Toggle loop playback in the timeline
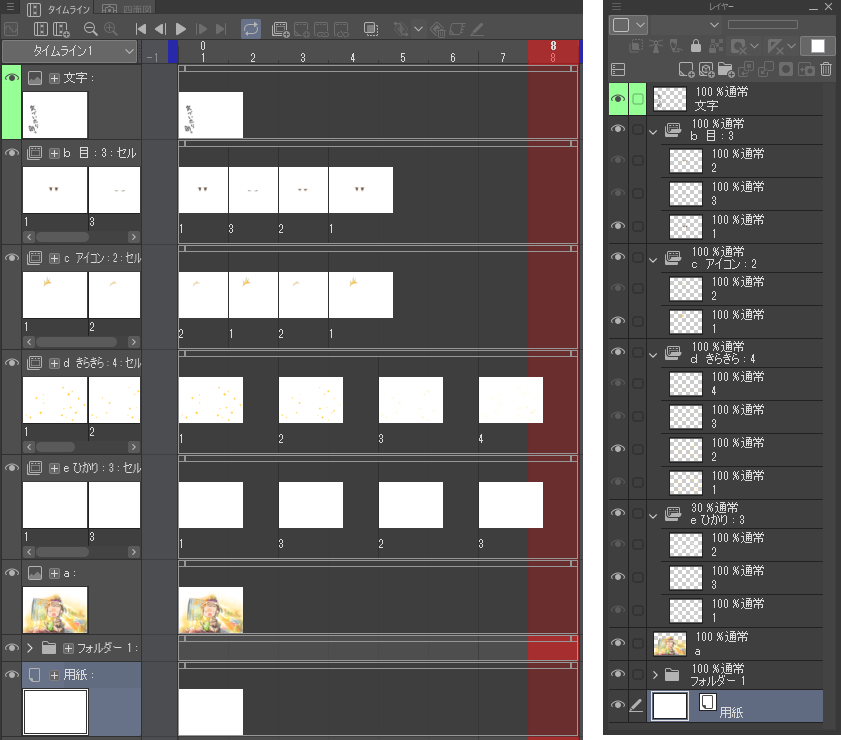841x740 pixels. [250, 29]
